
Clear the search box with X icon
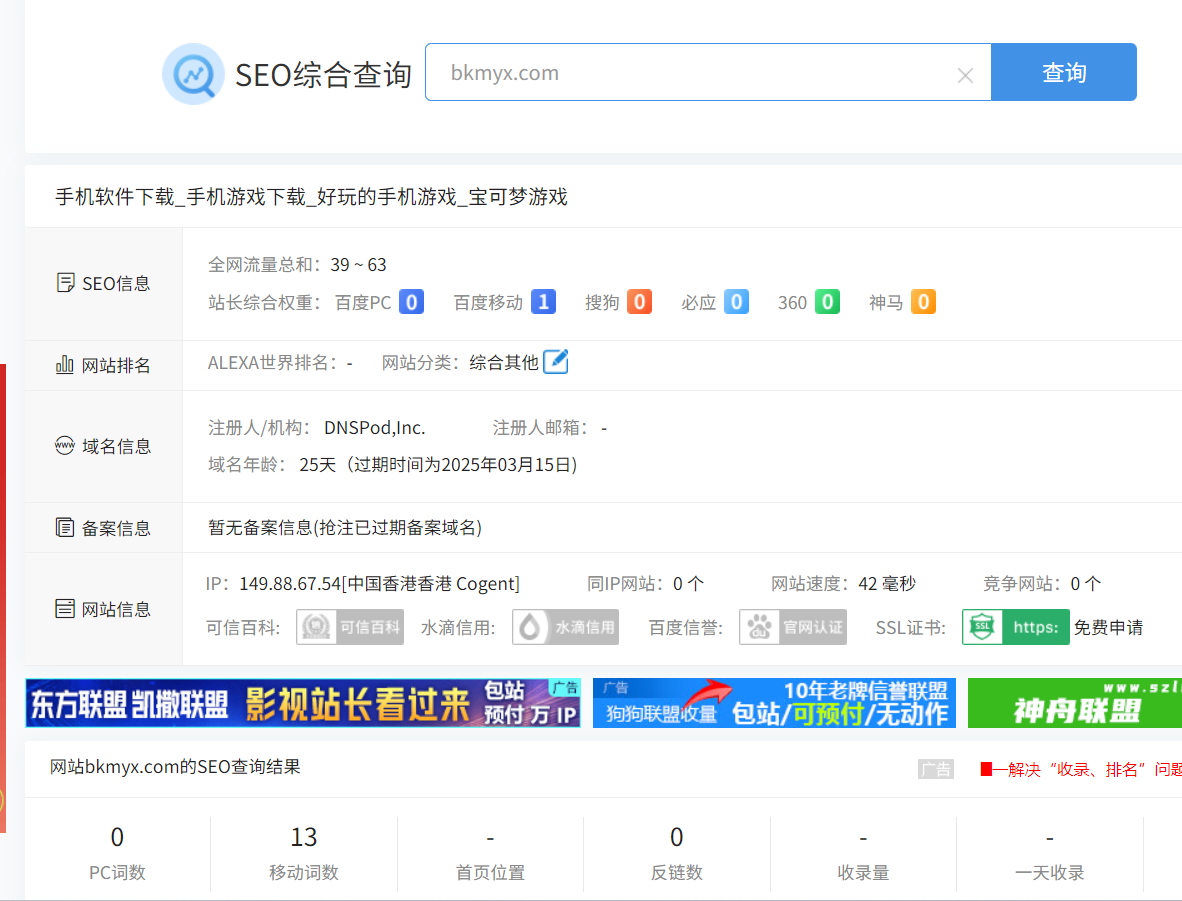click(x=965, y=75)
